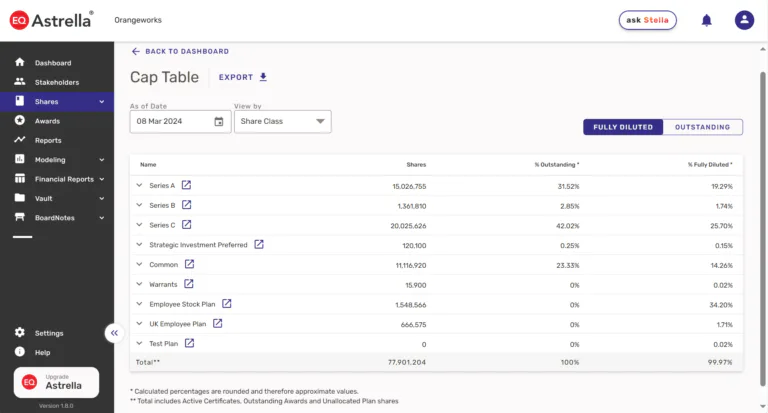768x413 pixels.
Task: Expand the Shares menu chevron
Action: [102, 102]
